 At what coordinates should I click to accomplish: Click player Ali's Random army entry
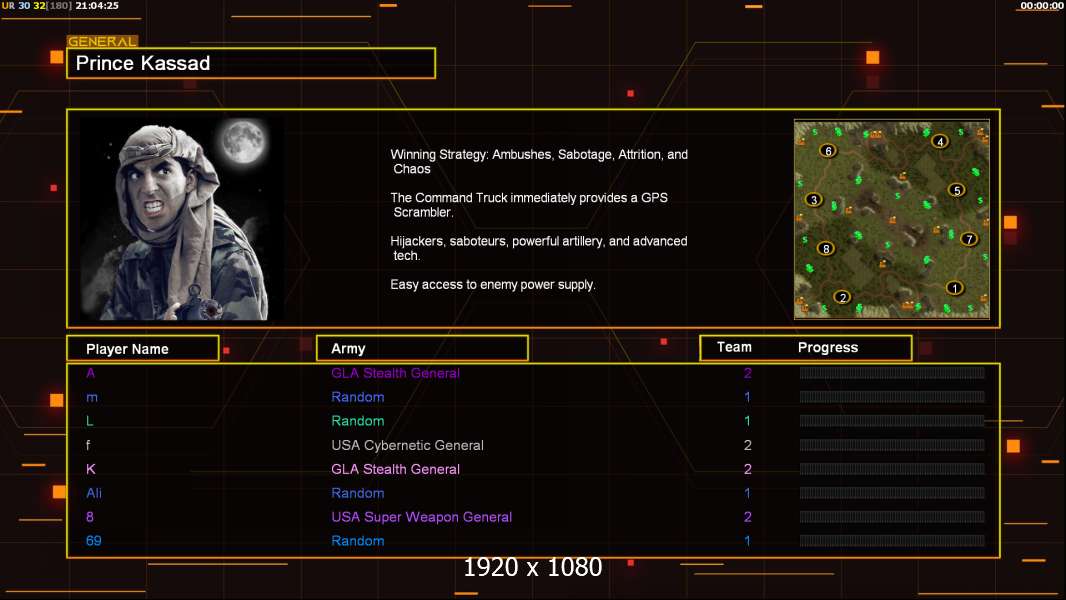(358, 493)
